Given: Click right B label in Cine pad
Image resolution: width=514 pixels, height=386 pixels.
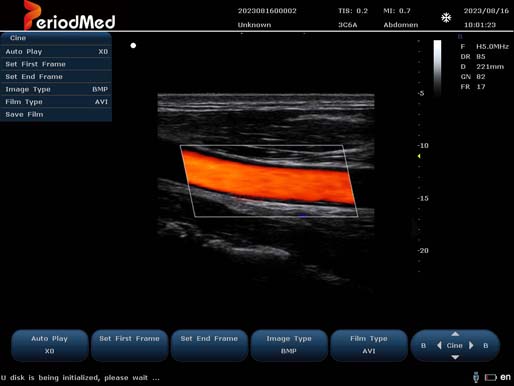Looking at the screenshot, I should [486, 346].
